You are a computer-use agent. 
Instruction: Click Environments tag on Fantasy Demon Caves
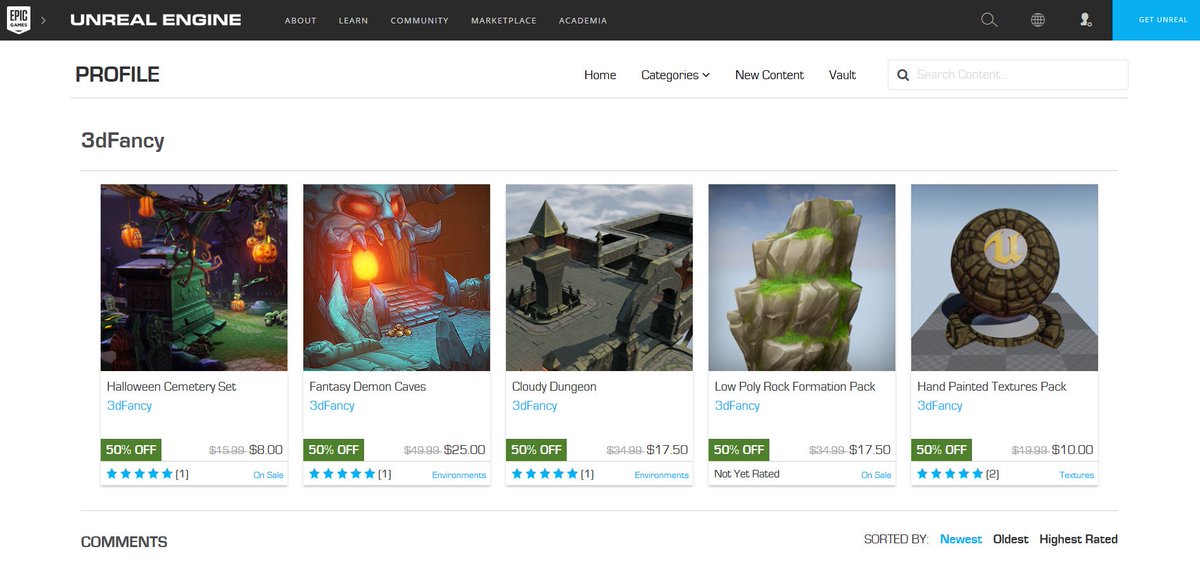459,475
